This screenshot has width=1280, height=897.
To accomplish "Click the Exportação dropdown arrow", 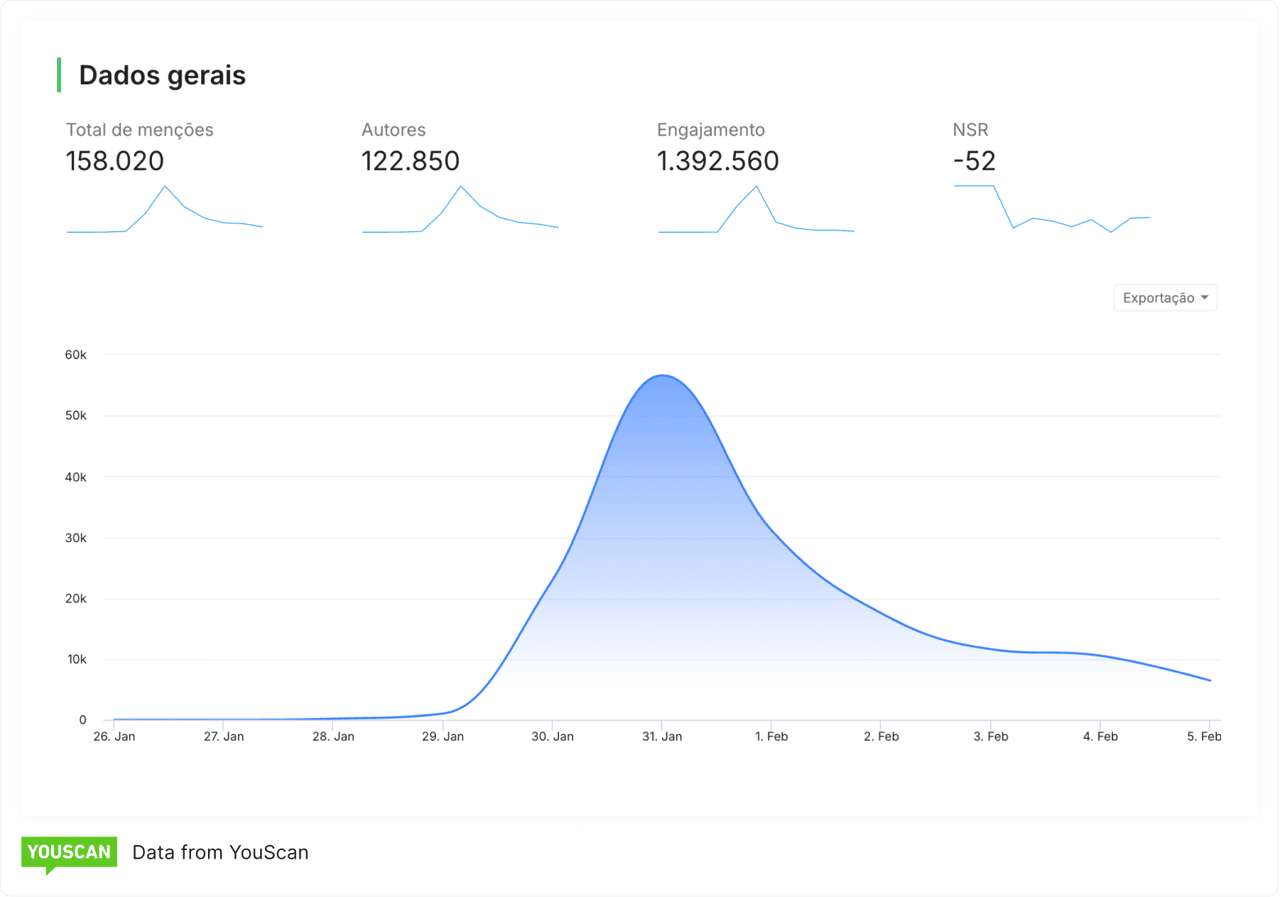I will click(x=1204, y=298).
